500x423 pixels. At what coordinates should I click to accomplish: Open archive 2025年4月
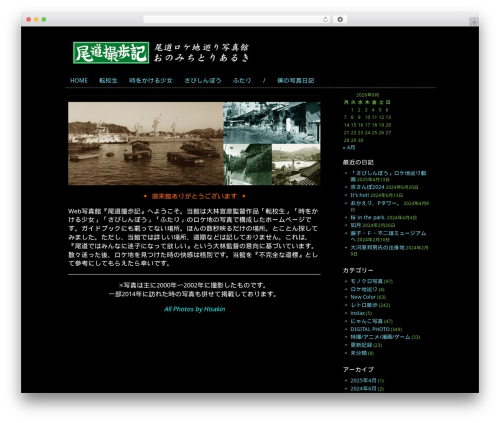coord(364,380)
